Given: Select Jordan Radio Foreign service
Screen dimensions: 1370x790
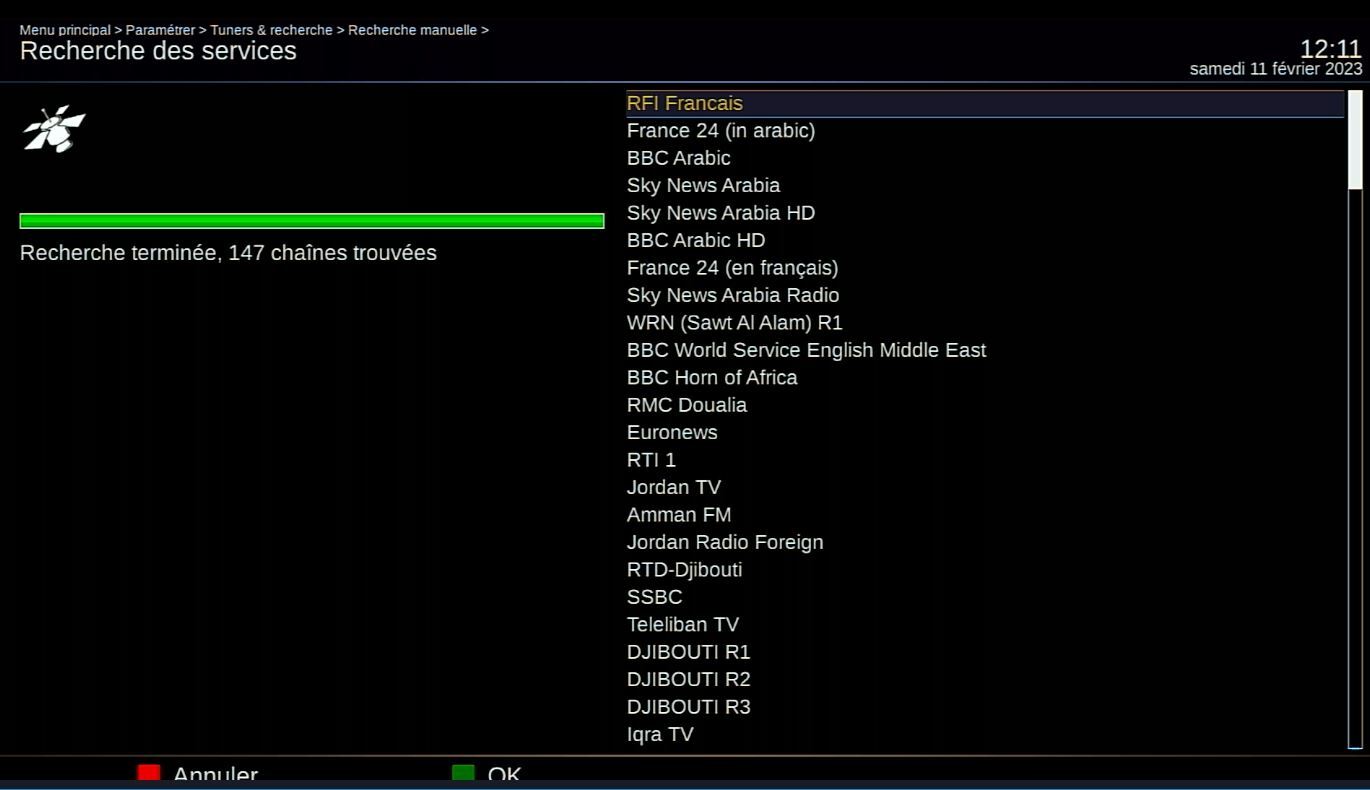Looking at the screenshot, I should click(985, 543).
